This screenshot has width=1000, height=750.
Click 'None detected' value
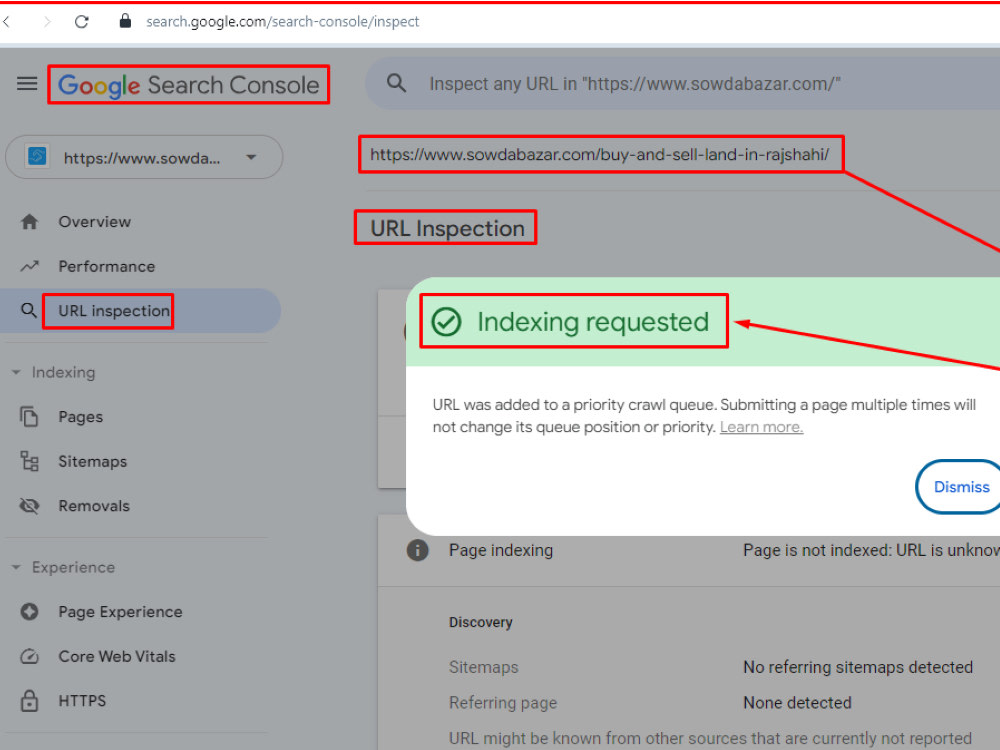(x=797, y=703)
